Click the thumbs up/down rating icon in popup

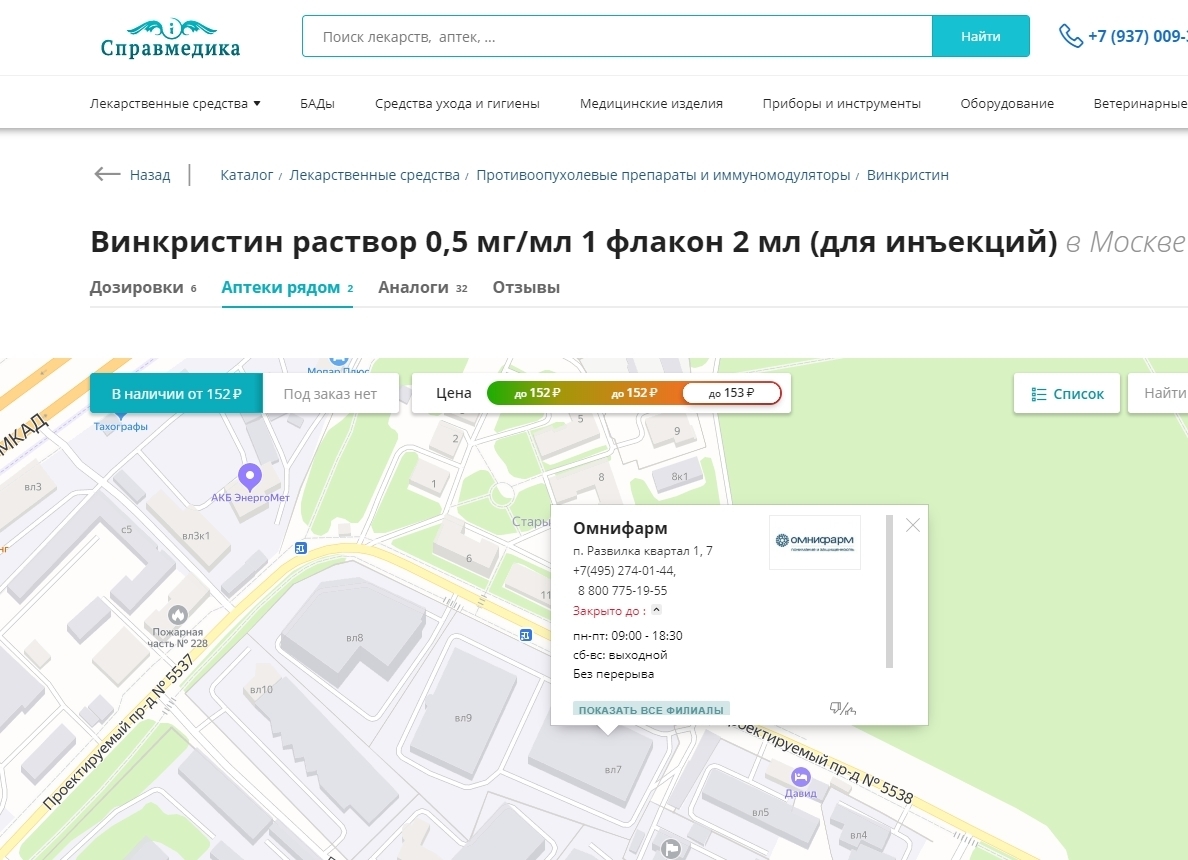pos(842,709)
